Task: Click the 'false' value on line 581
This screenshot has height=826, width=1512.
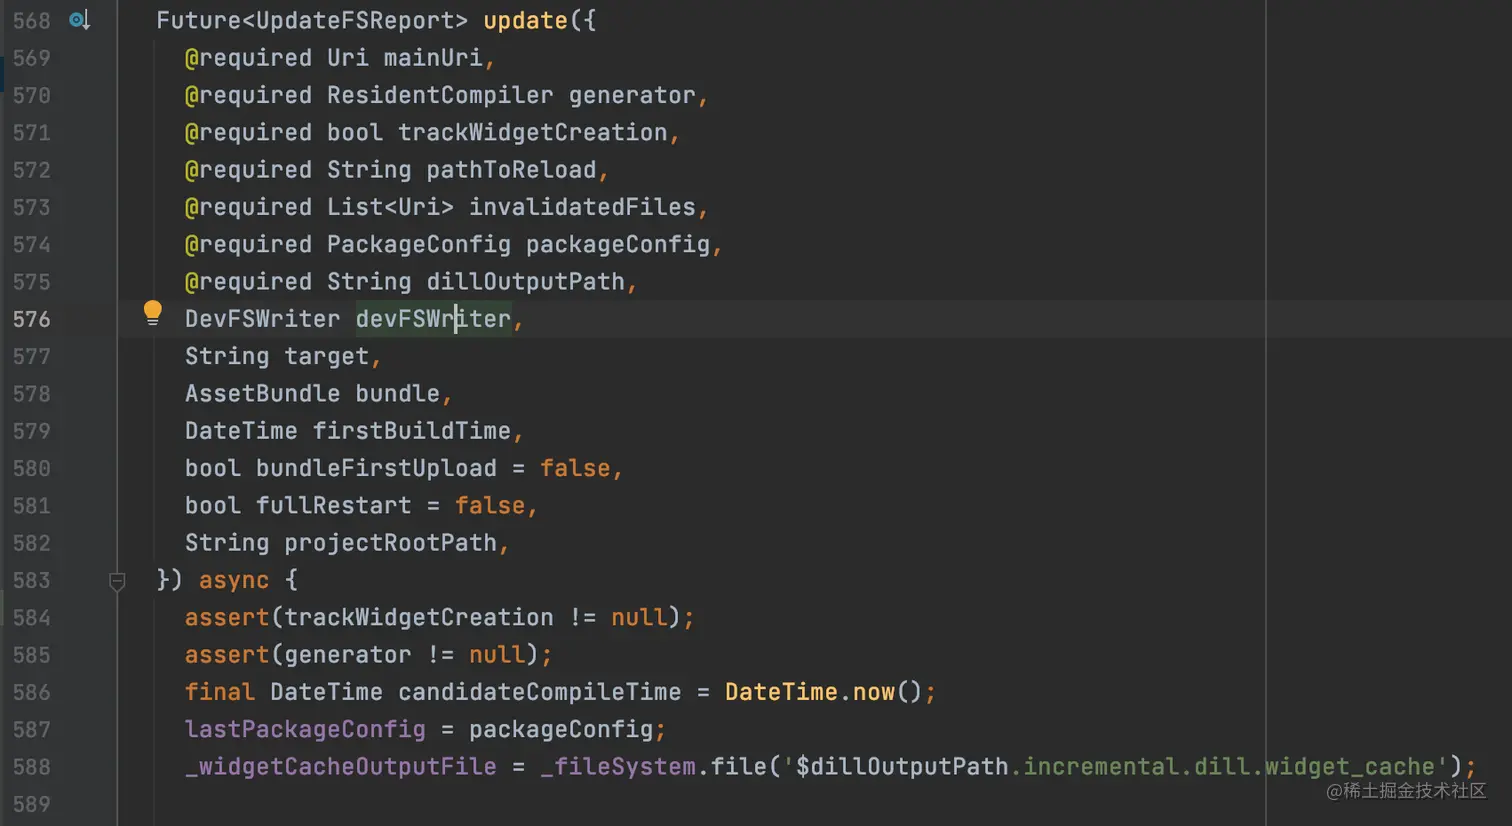Action: click(490, 506)
